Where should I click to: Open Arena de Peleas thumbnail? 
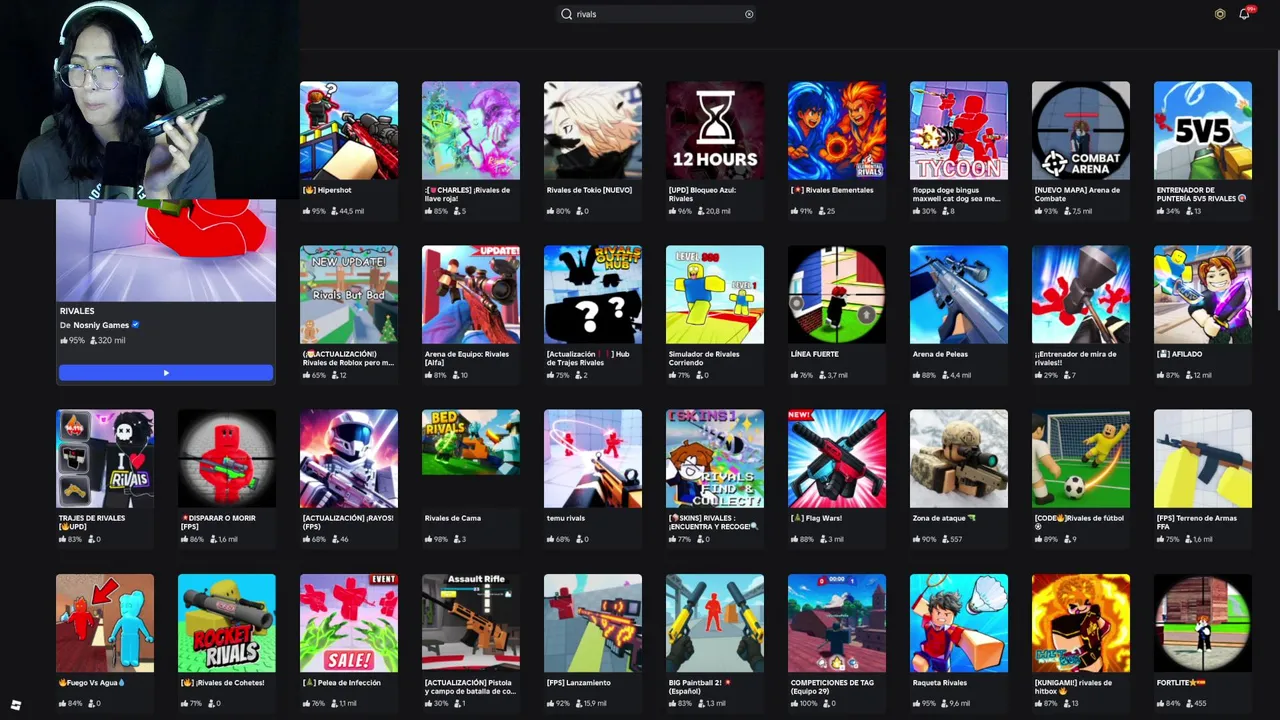click(x=959, y=295)
